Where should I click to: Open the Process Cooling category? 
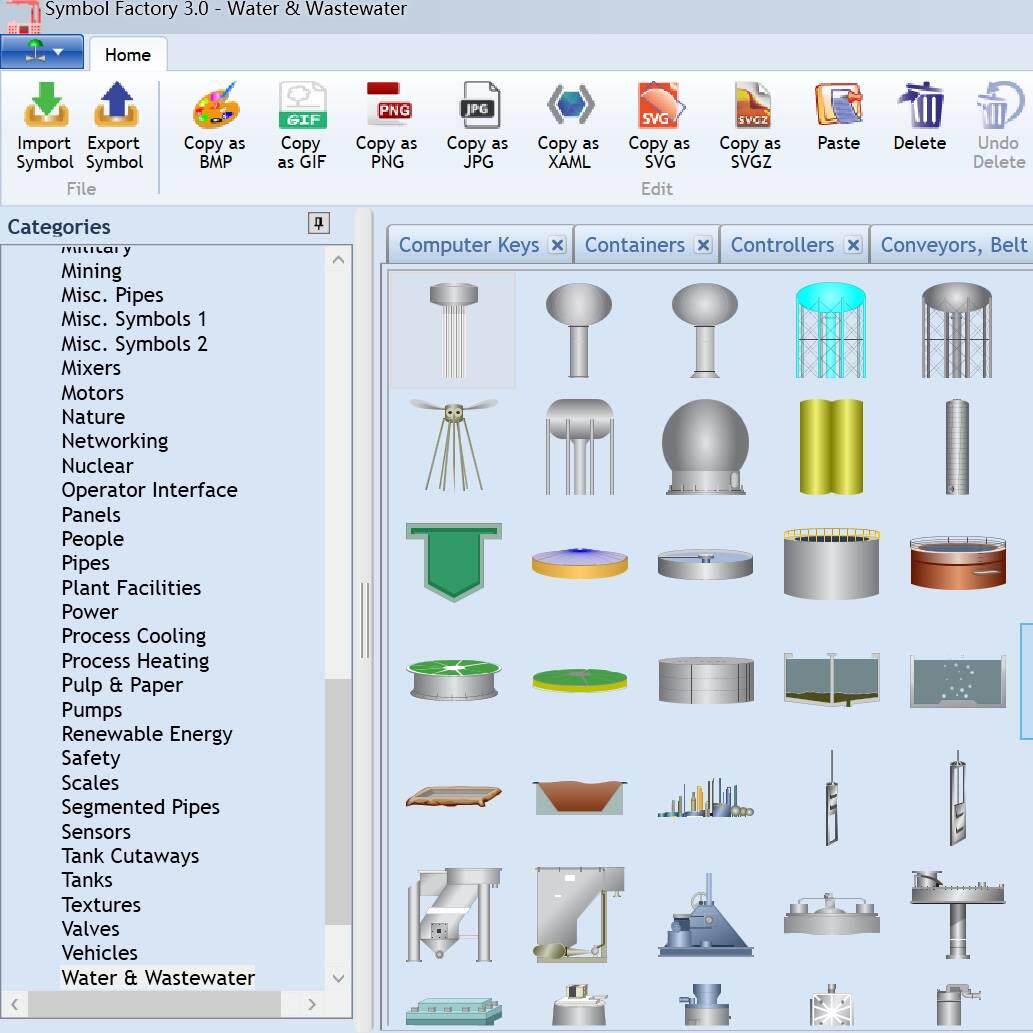tap(134, 636)
